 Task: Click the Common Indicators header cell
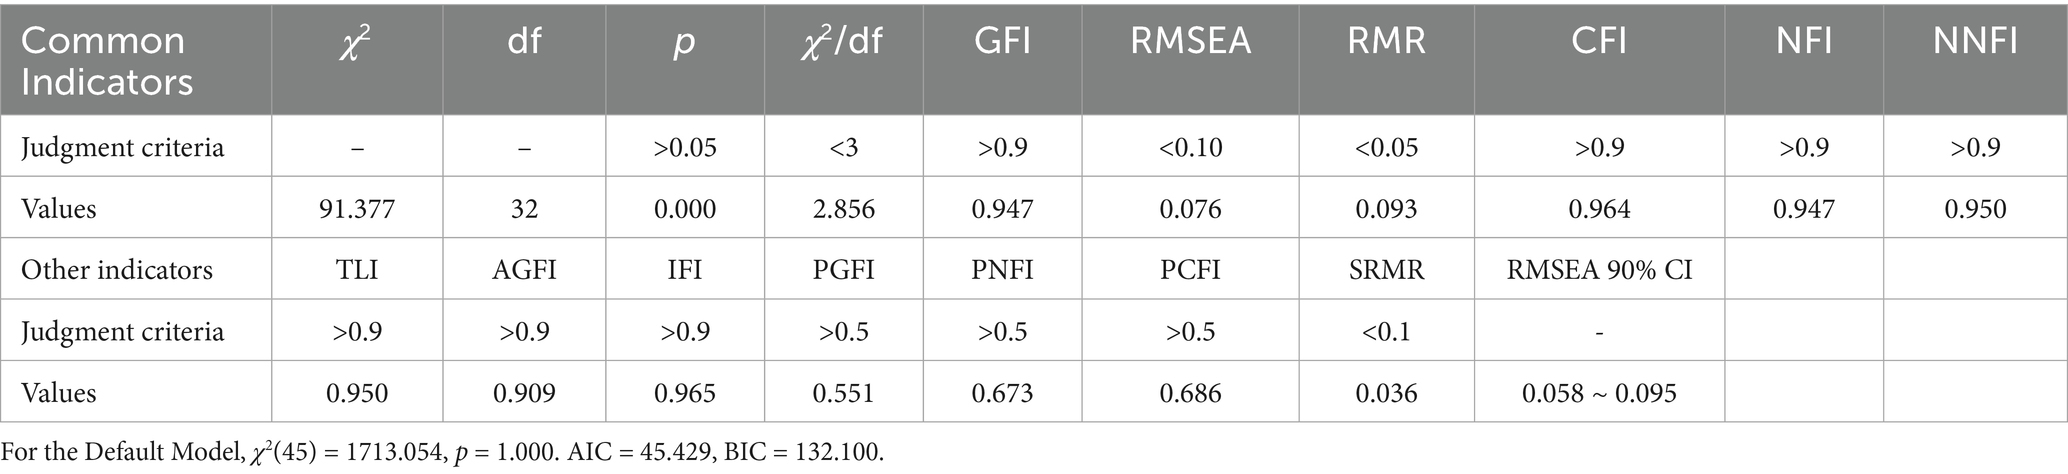107,60
